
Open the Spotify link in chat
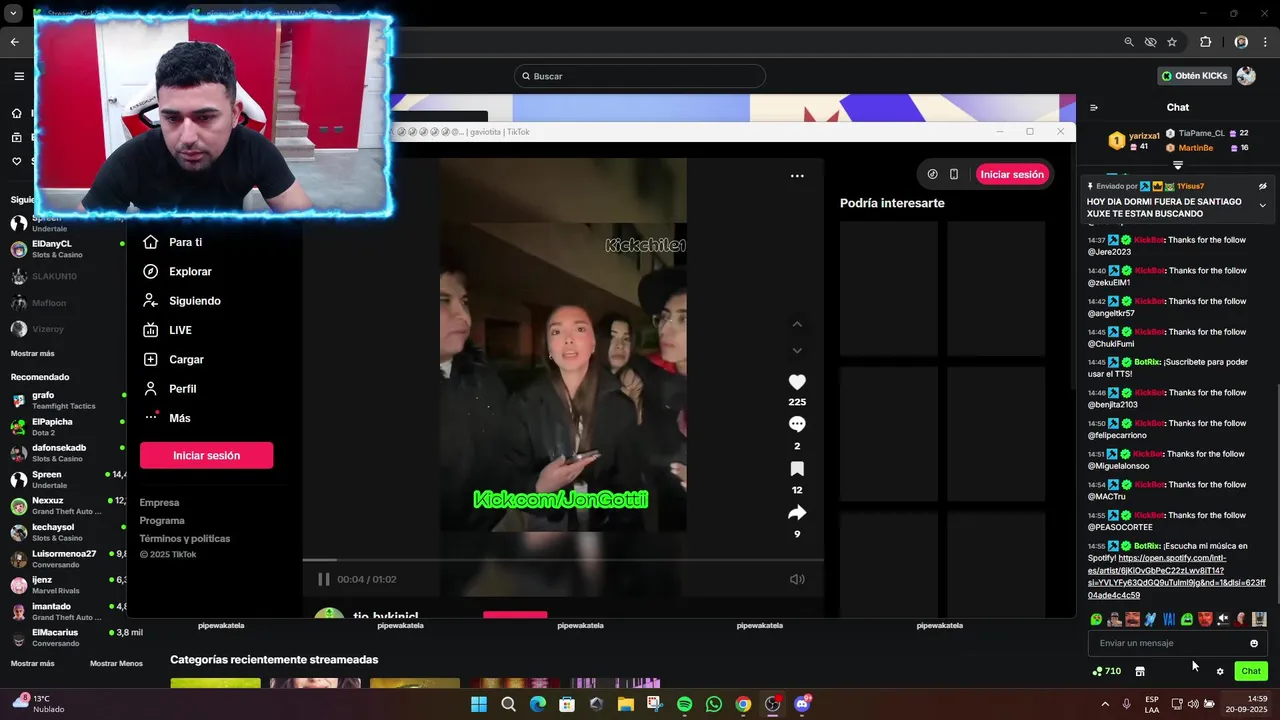(1176, 576)
